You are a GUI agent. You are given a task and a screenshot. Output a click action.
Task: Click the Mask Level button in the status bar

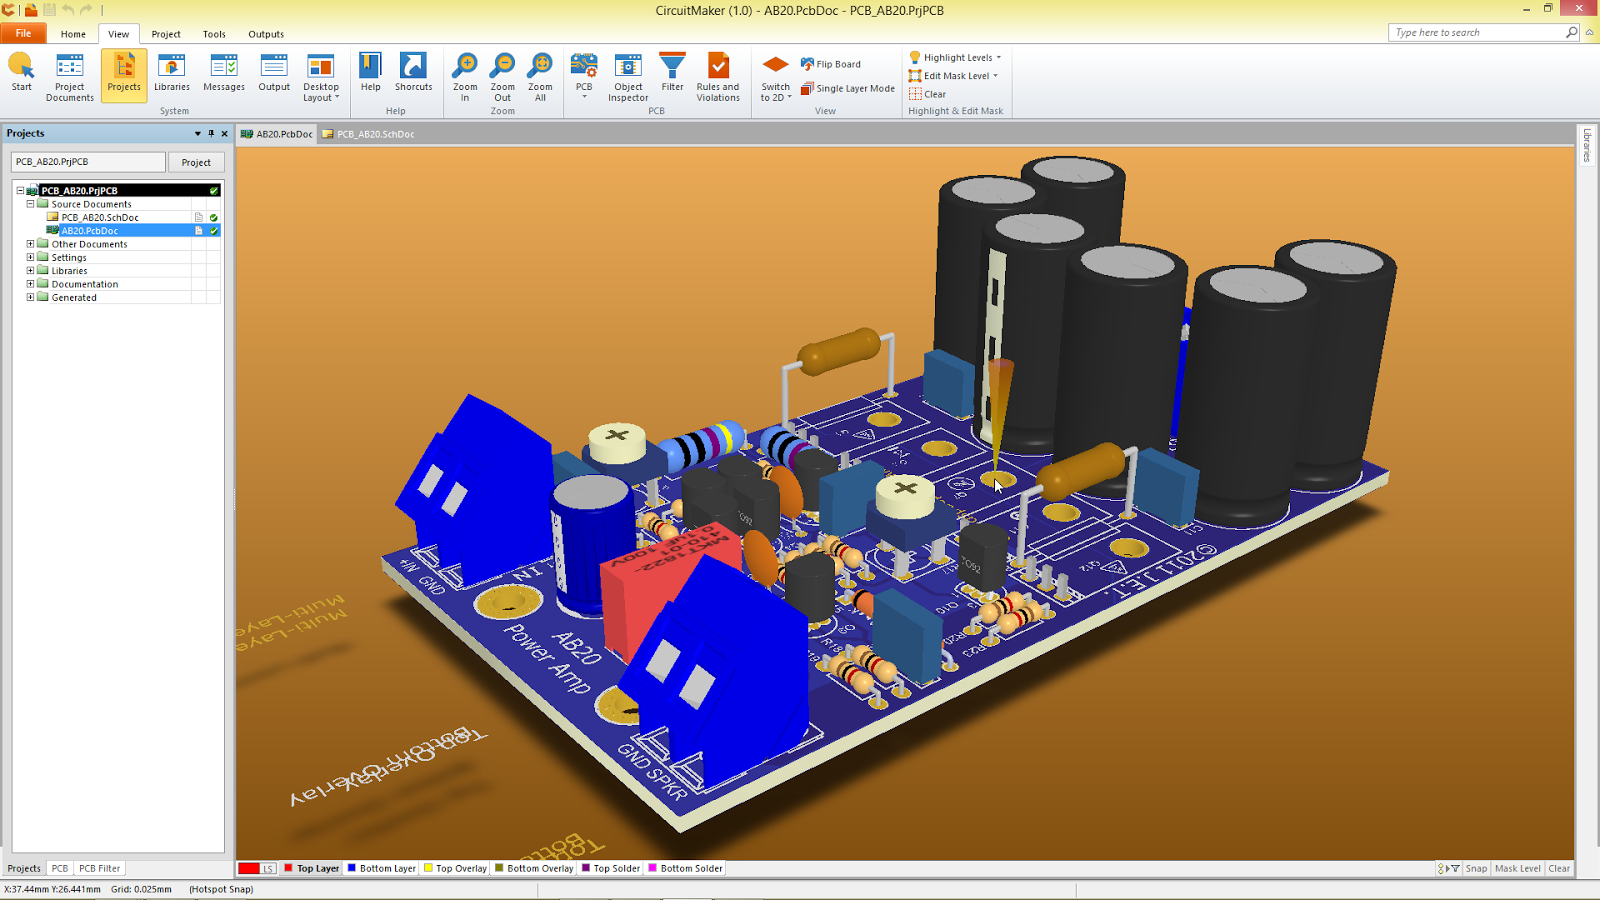1518,868
